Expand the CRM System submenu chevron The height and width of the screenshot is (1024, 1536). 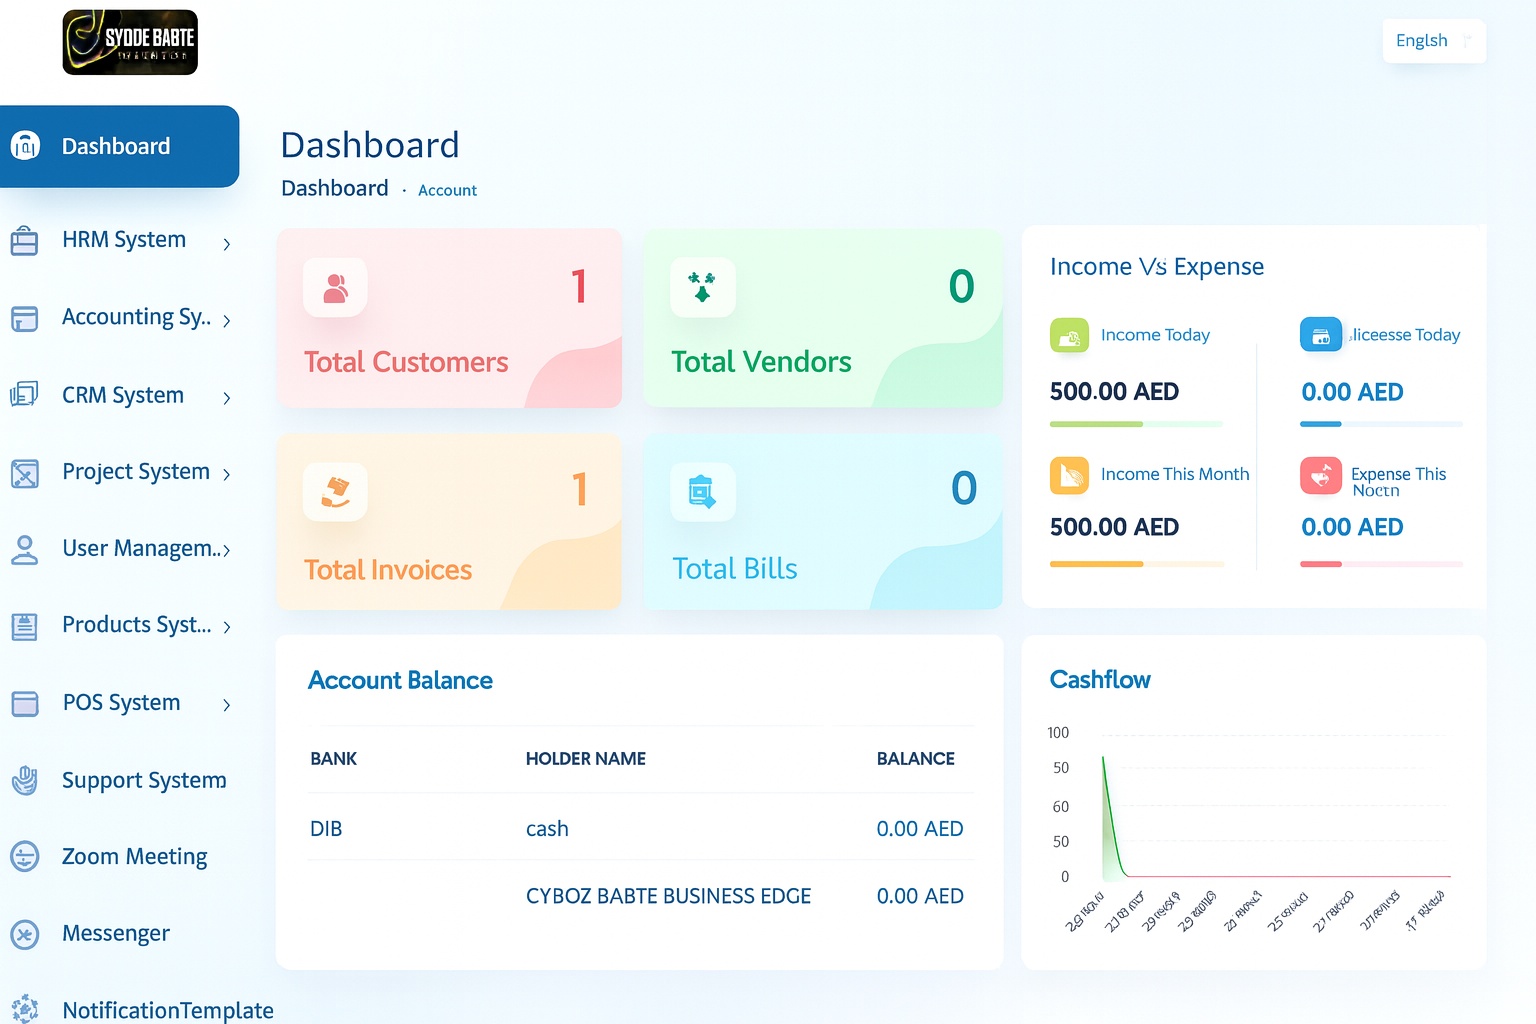pyautogui.click(x=227, y=398)
